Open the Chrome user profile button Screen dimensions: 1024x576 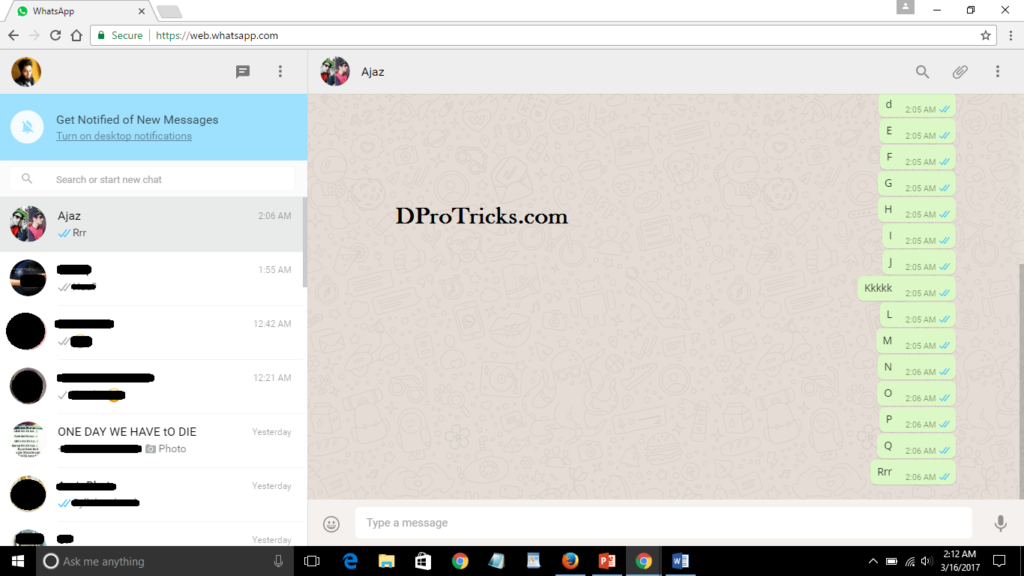(905, 7)
